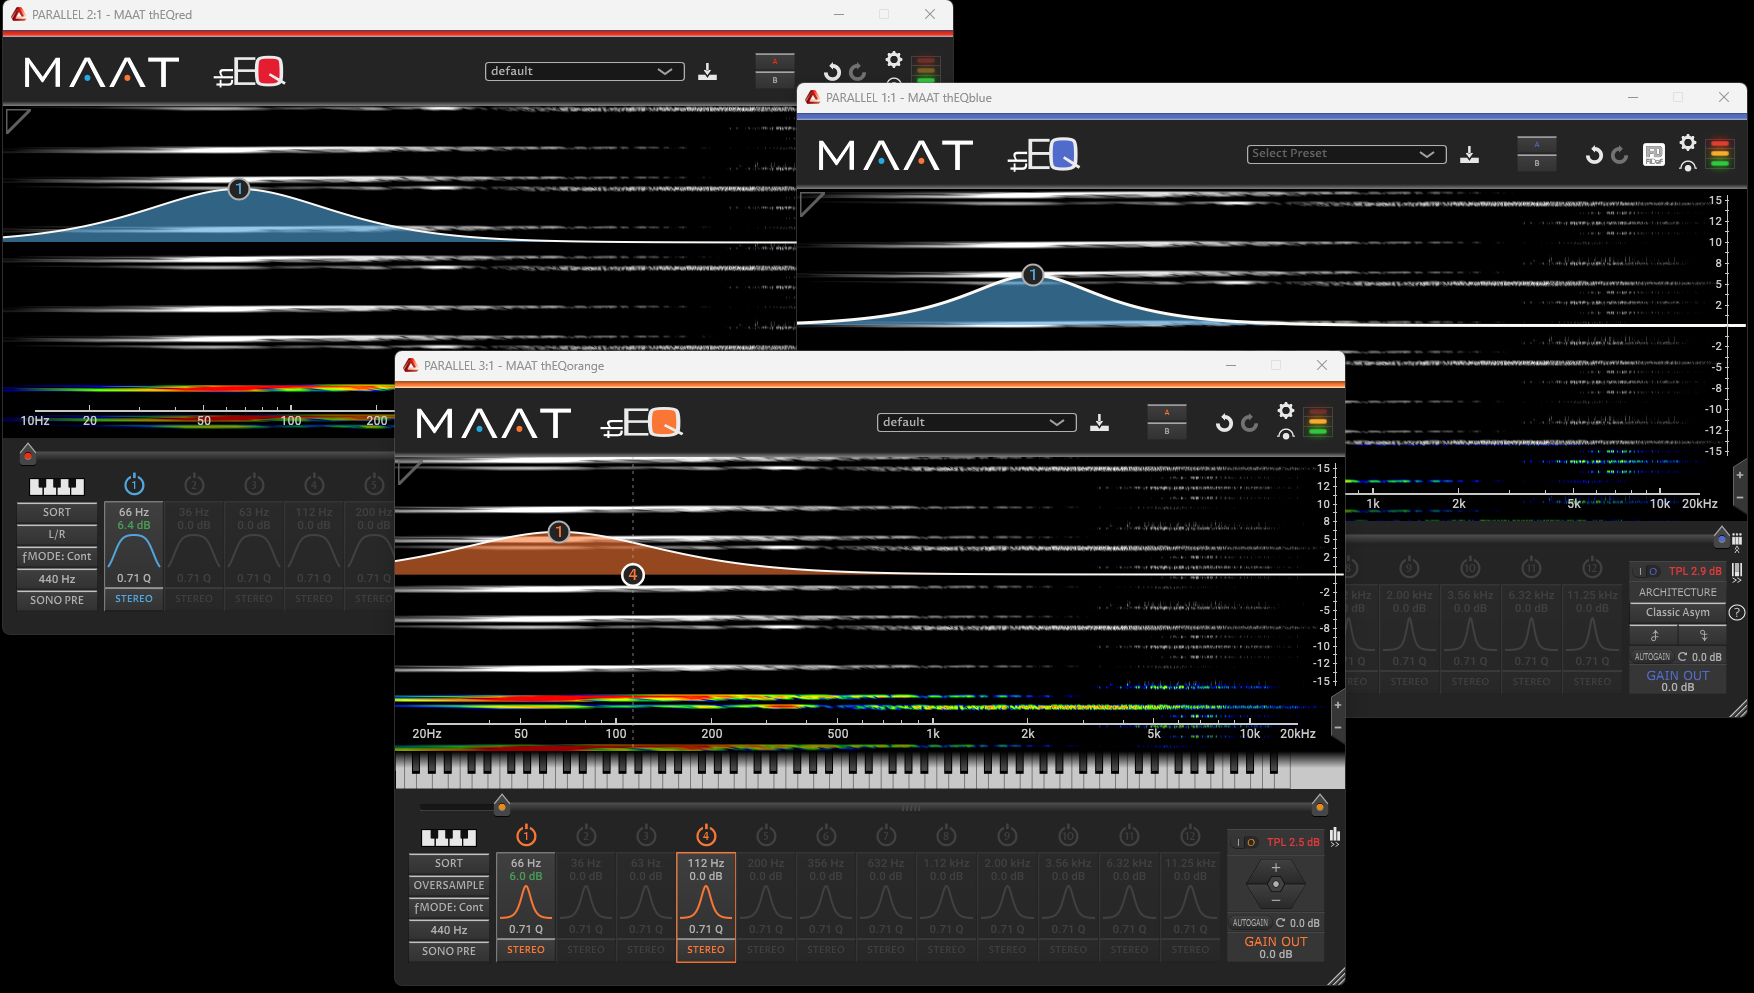Screen dimensions: 1754x993
Task: Click undo arrow in thEQorange window
Action: 1224,423
